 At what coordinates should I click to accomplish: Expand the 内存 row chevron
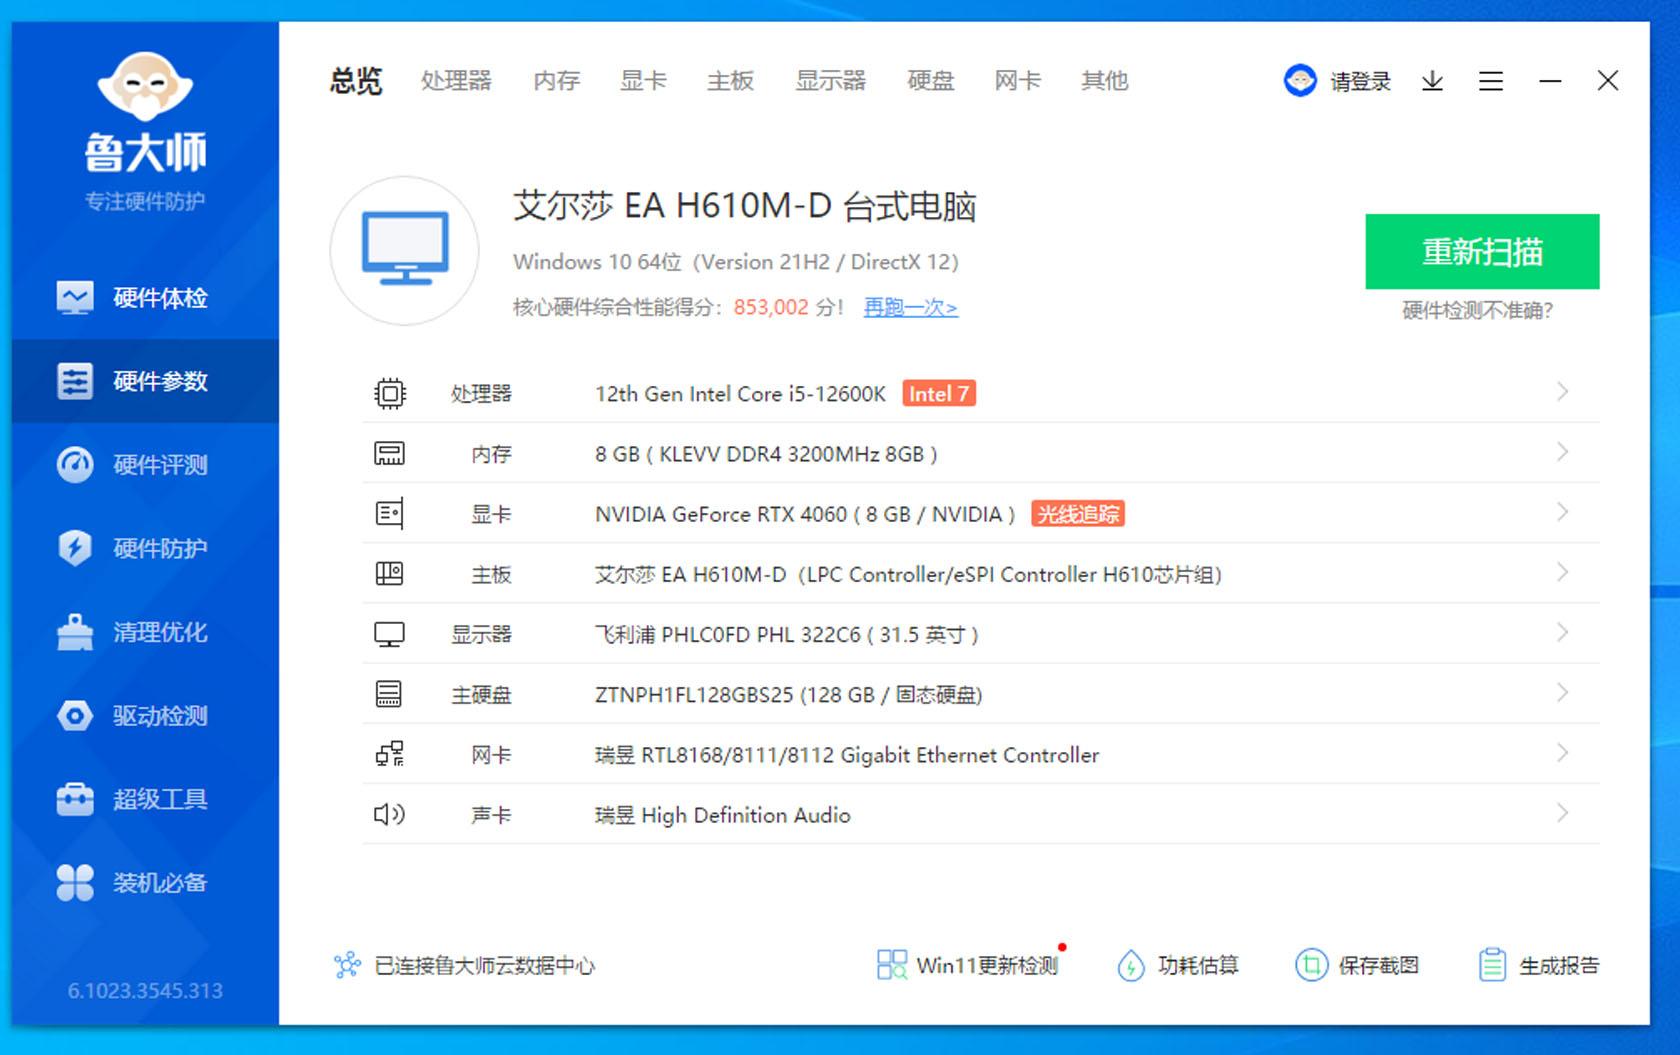[x=1562, y=452]
